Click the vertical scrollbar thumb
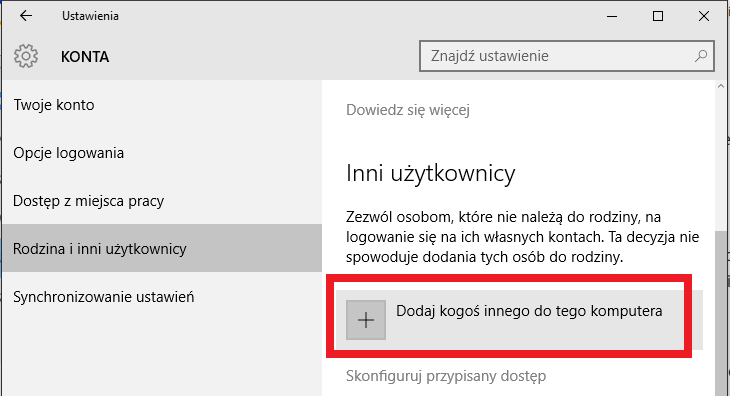This screenshot has height=396, width=730. [x=721, y=312]
